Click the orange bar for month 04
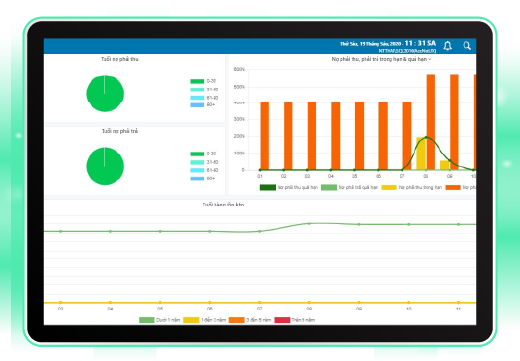 point(335,136)
